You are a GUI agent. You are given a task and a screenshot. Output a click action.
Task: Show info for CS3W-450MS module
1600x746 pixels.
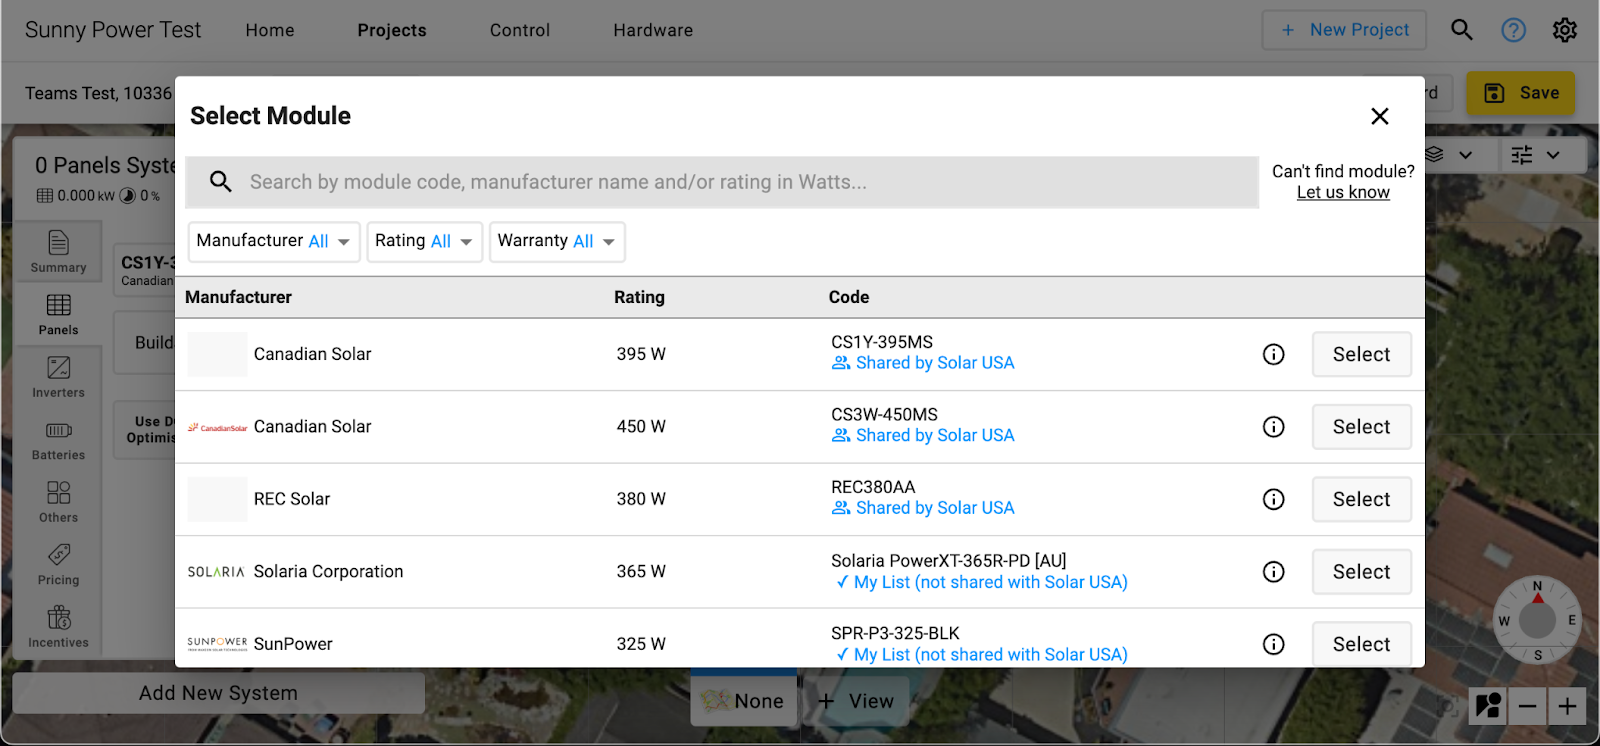pyautogui.click(x=1274, y=427)
